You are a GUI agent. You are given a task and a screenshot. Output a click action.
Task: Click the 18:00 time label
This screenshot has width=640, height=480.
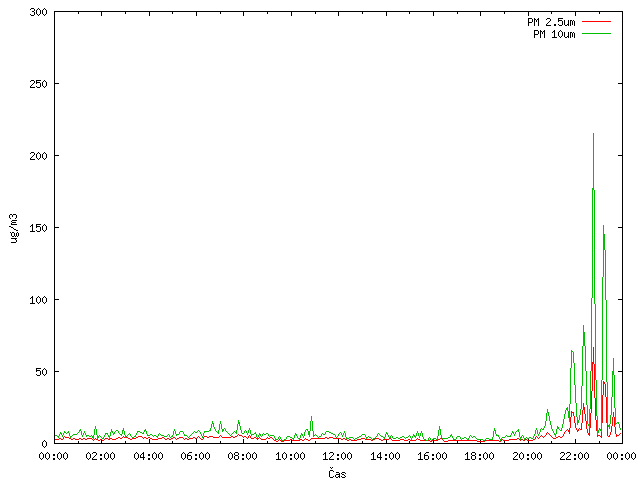click(480, 456)
